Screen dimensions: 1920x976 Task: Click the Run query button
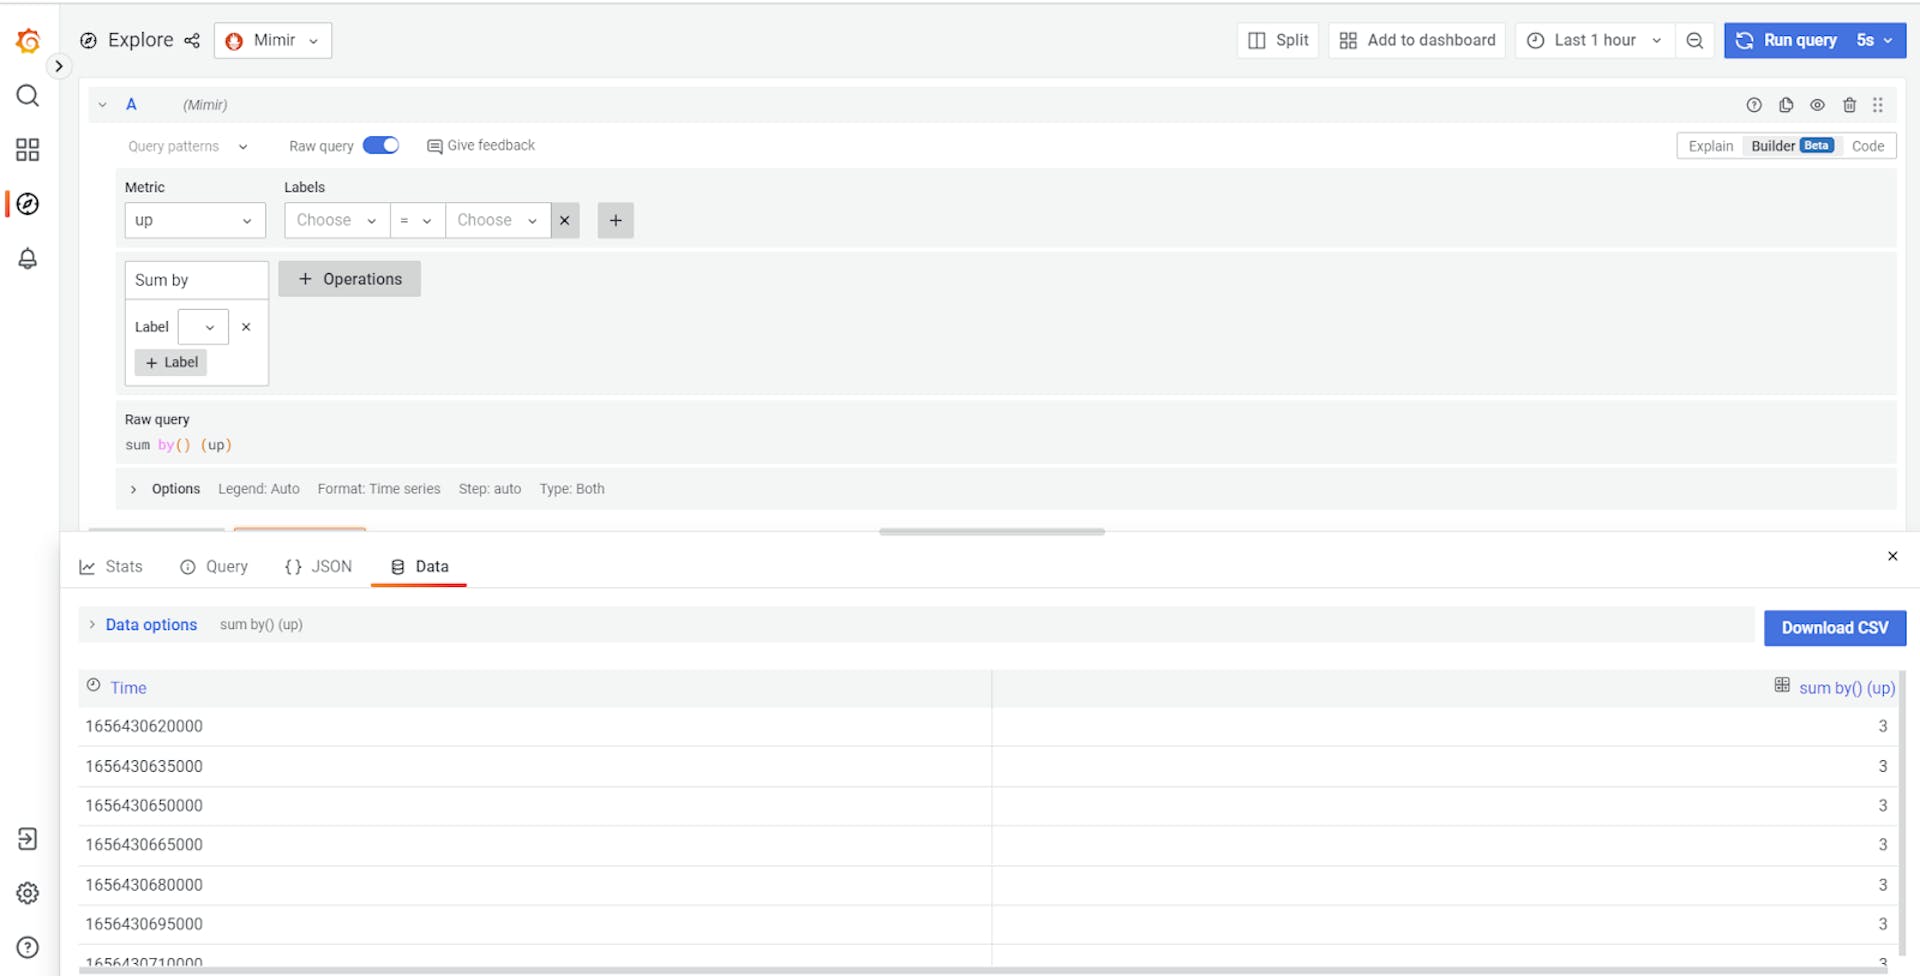[x=1799, y=40]
